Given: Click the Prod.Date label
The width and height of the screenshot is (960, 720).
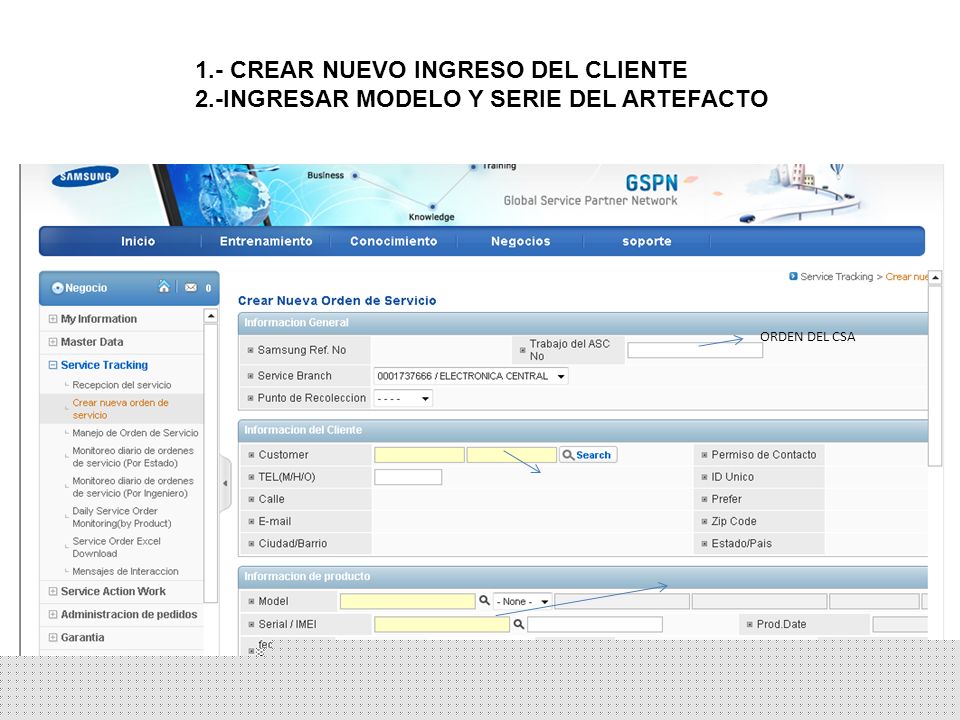Looking at the screenshot, I should [781, 624].
